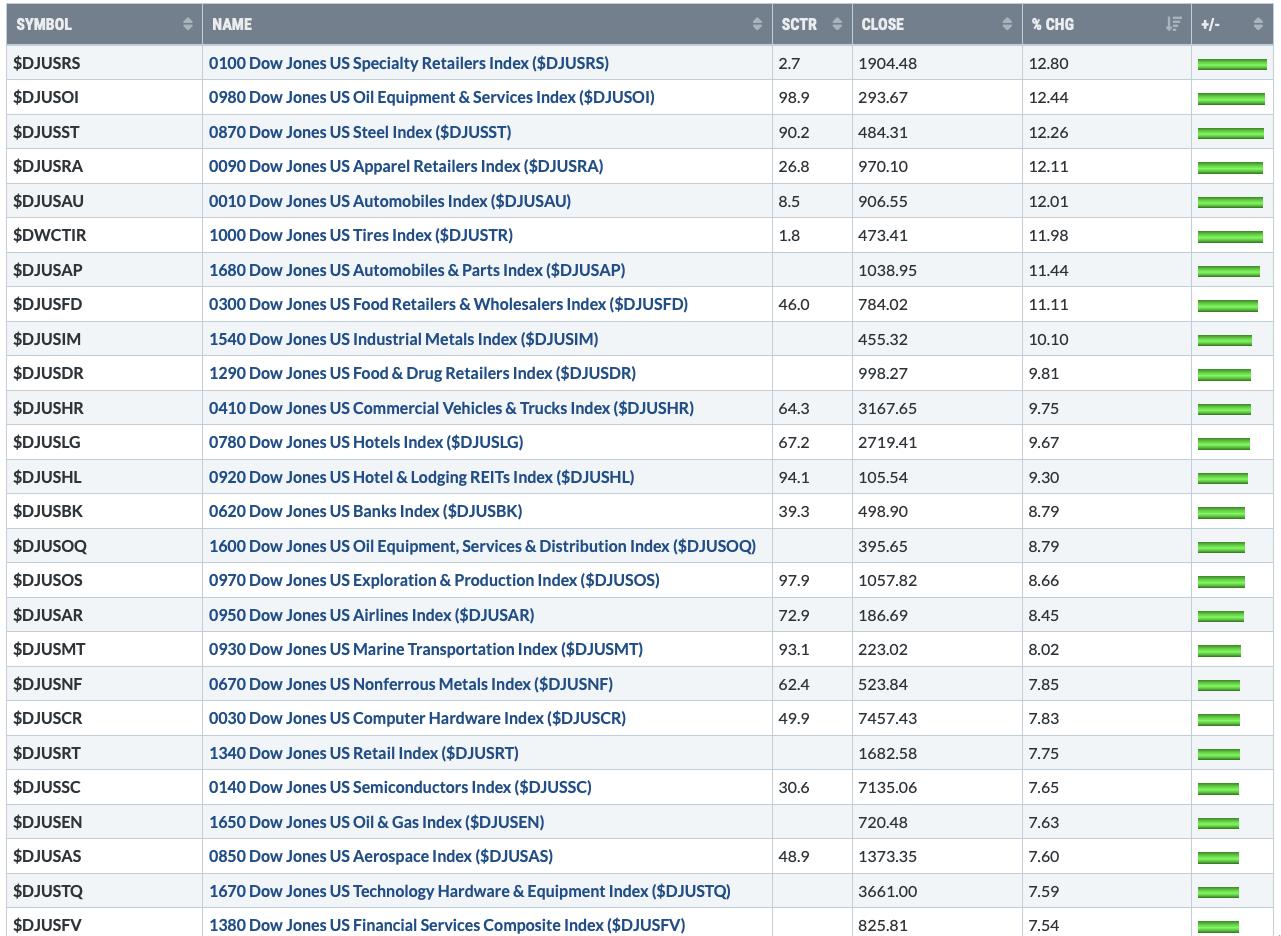The height and width of the screenshot is (936, 1281).
Task: Select the 12.01 percent change cell
Action: (x=1048, y=201)
